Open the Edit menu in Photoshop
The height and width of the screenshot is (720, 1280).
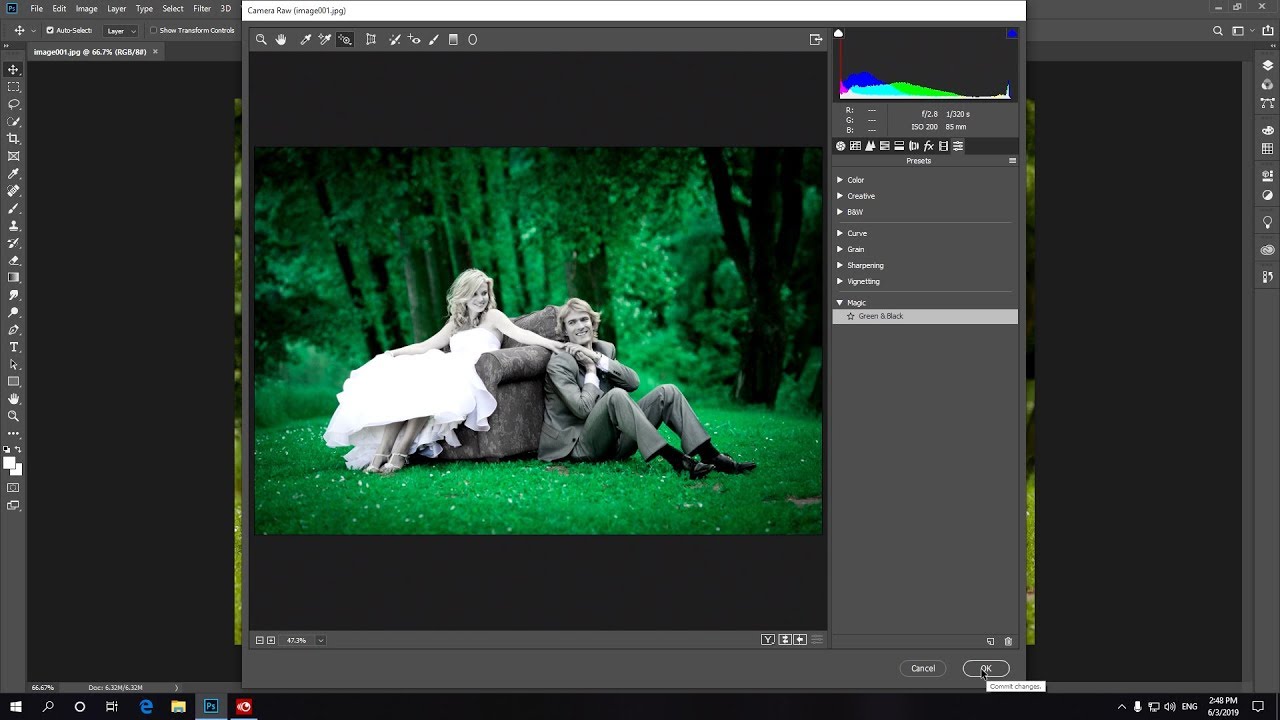click(60, 9)
